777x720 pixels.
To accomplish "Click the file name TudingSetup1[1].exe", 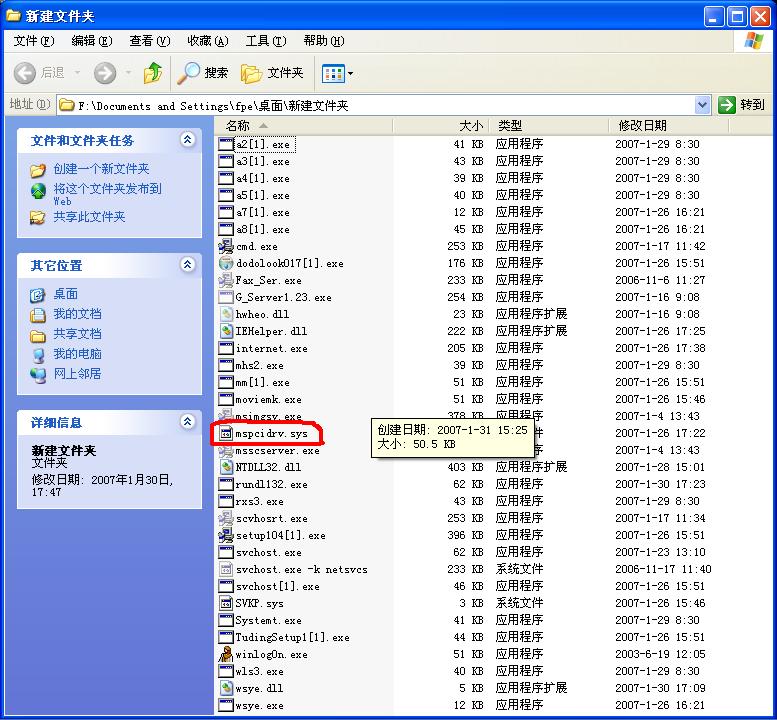I will point(292,637).
